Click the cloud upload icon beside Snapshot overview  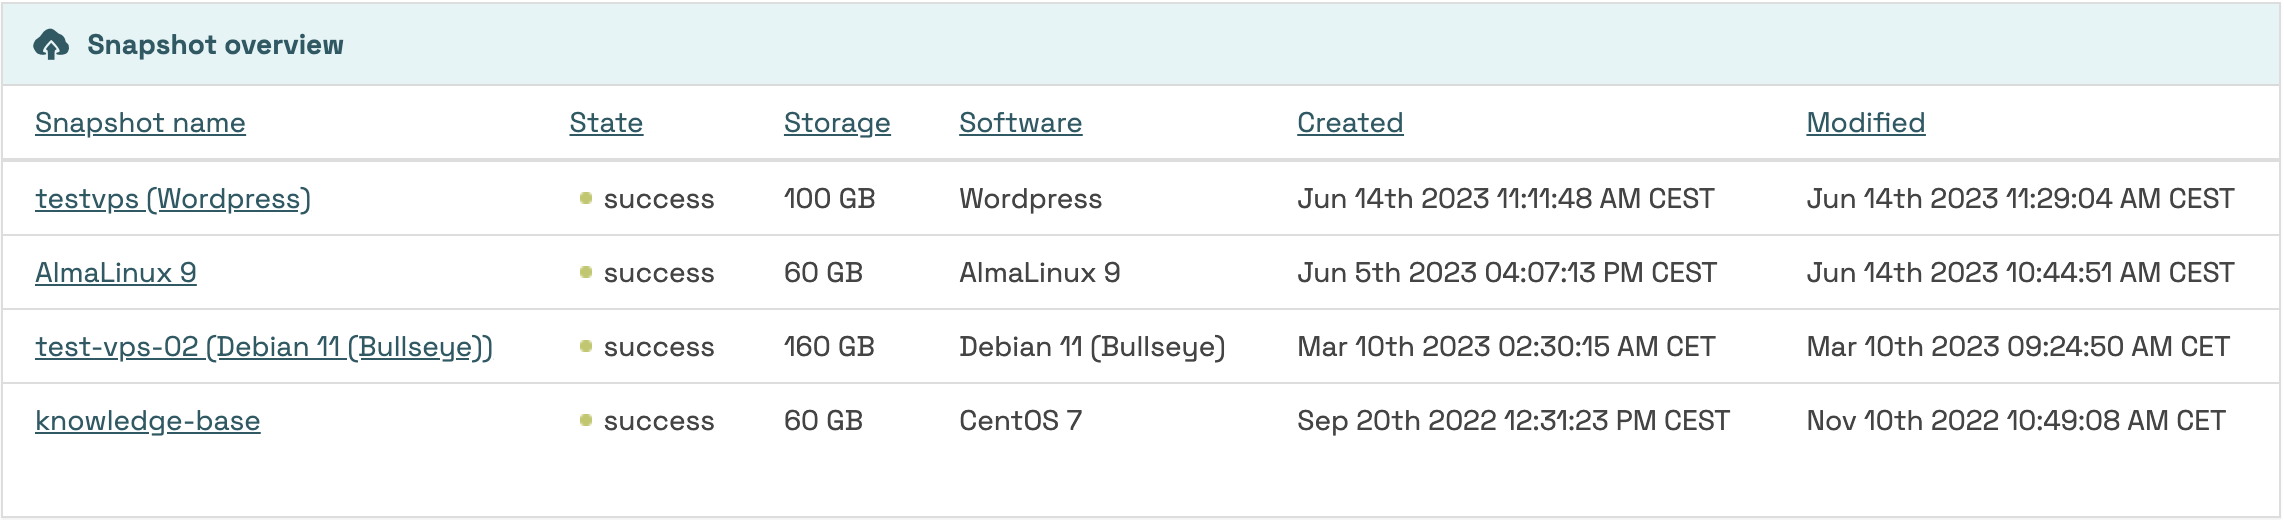tap(51, 45)
